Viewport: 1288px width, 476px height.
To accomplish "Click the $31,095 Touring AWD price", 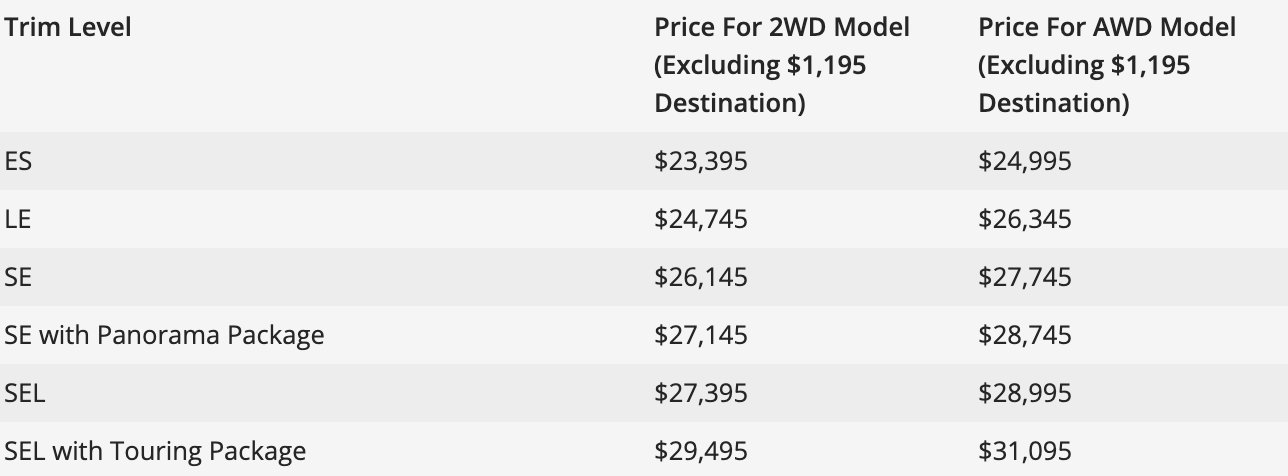I will [x=1024, y=451].
